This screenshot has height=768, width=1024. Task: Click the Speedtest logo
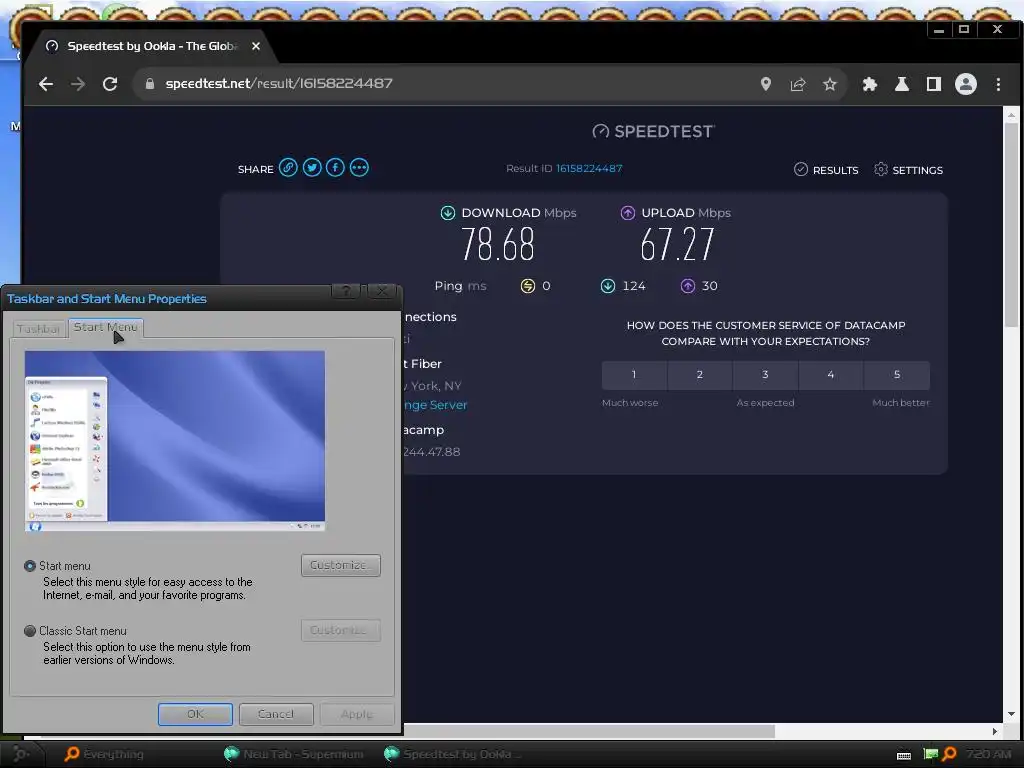click(x=653, y=131)
